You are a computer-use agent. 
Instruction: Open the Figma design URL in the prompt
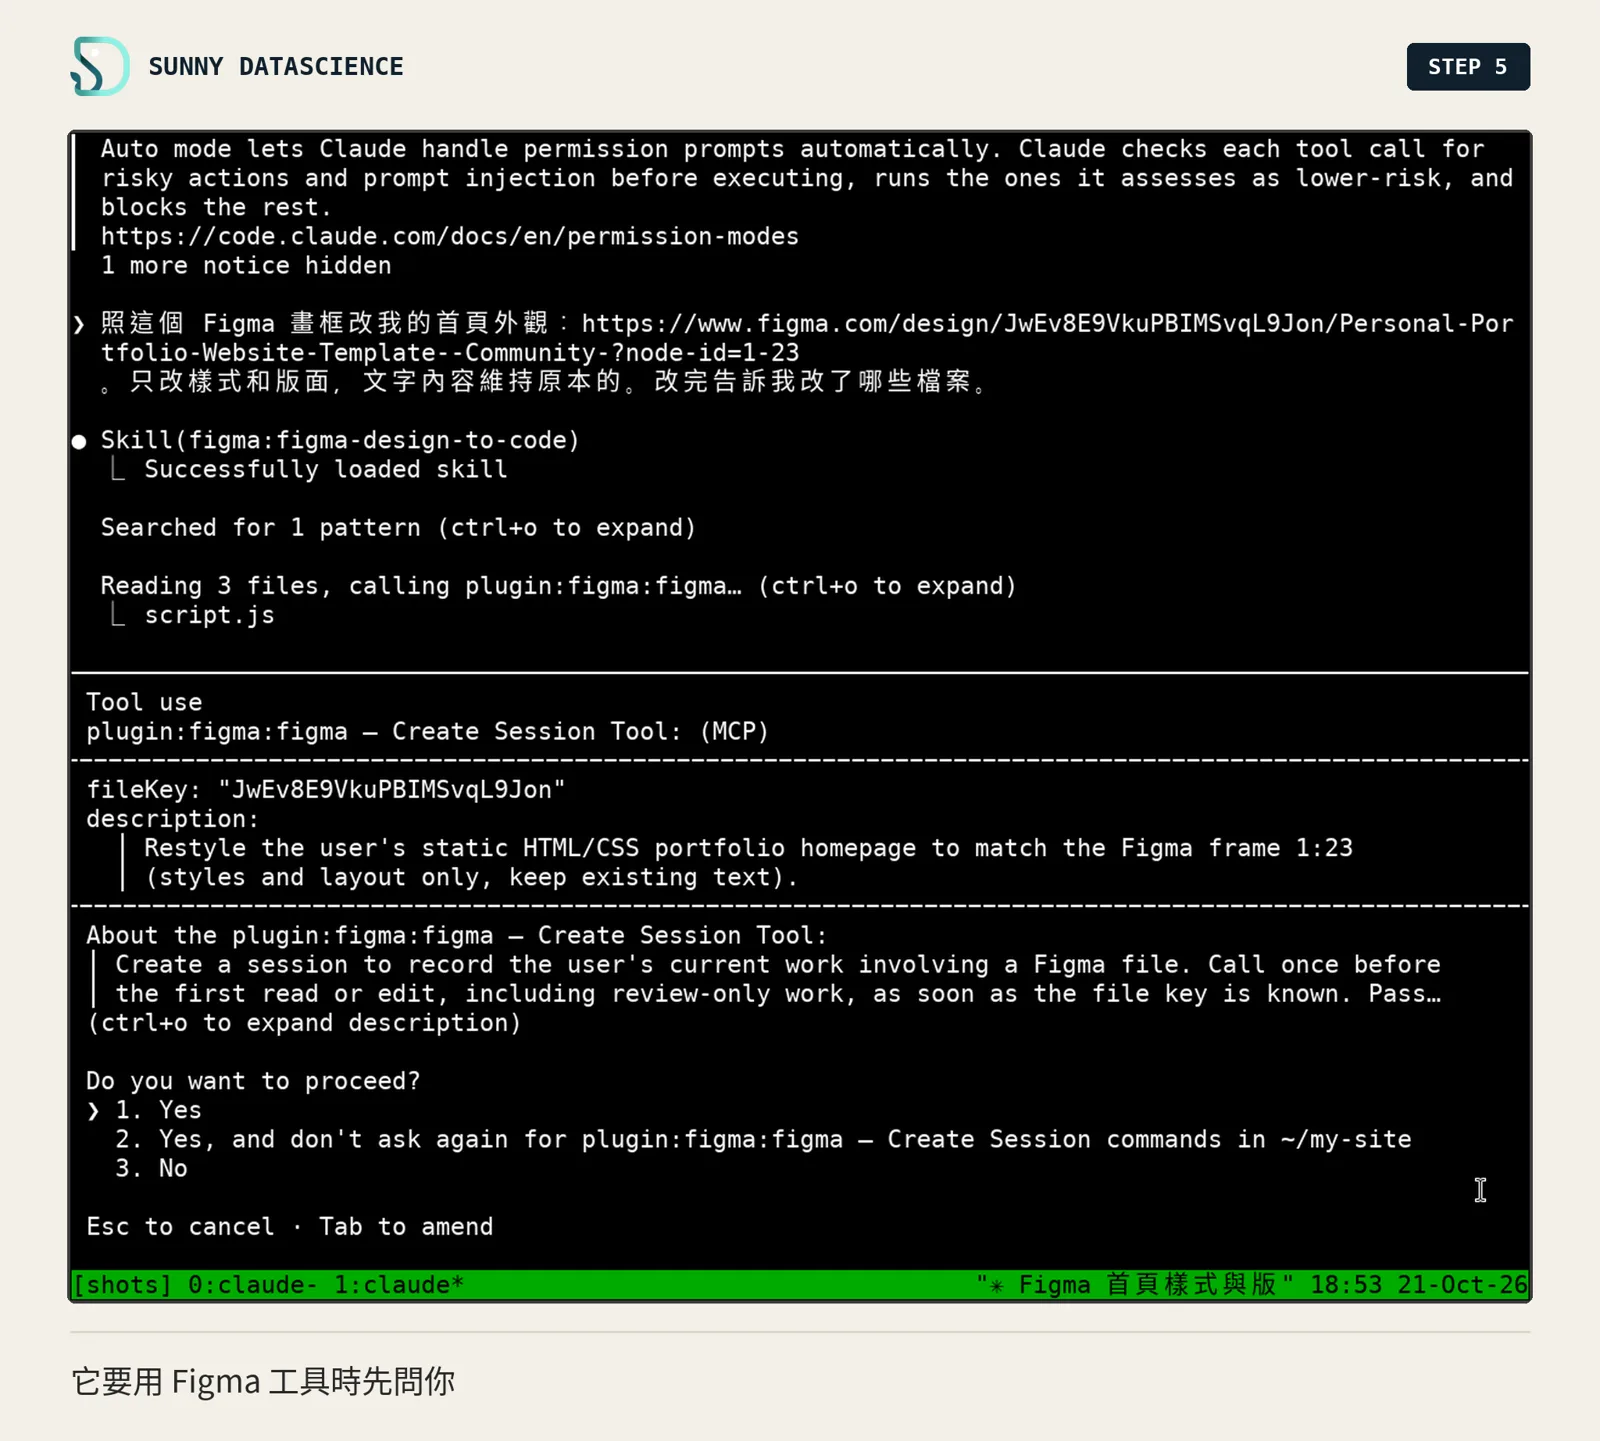pos(807,338)
